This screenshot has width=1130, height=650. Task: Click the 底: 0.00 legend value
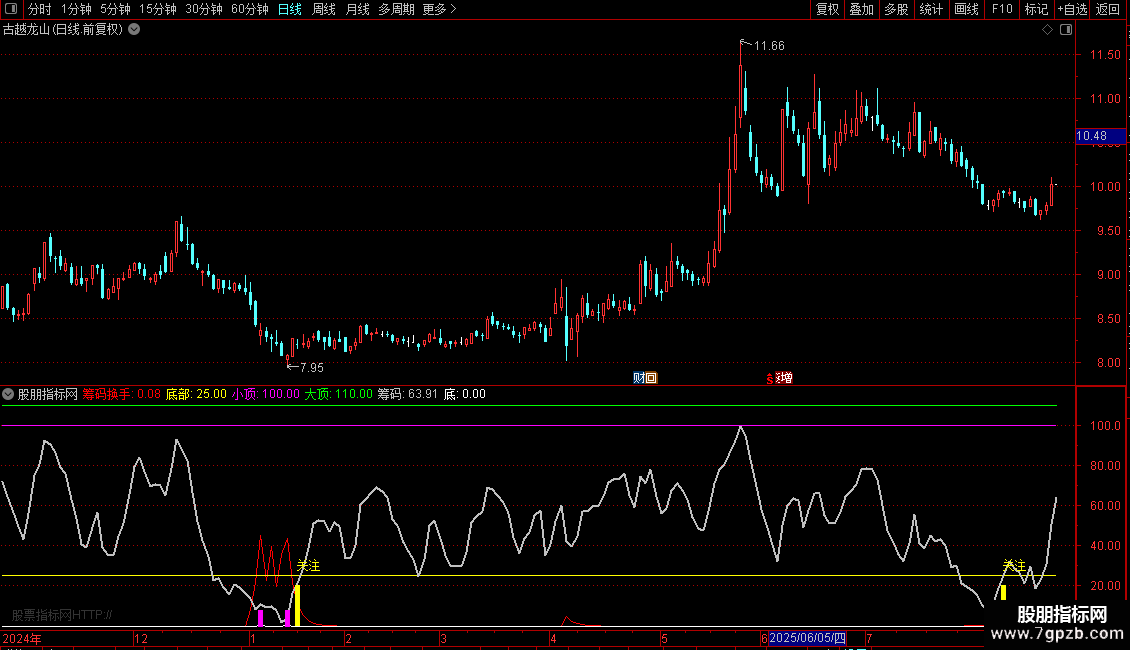pyautogui.click(x=464, y=394)
